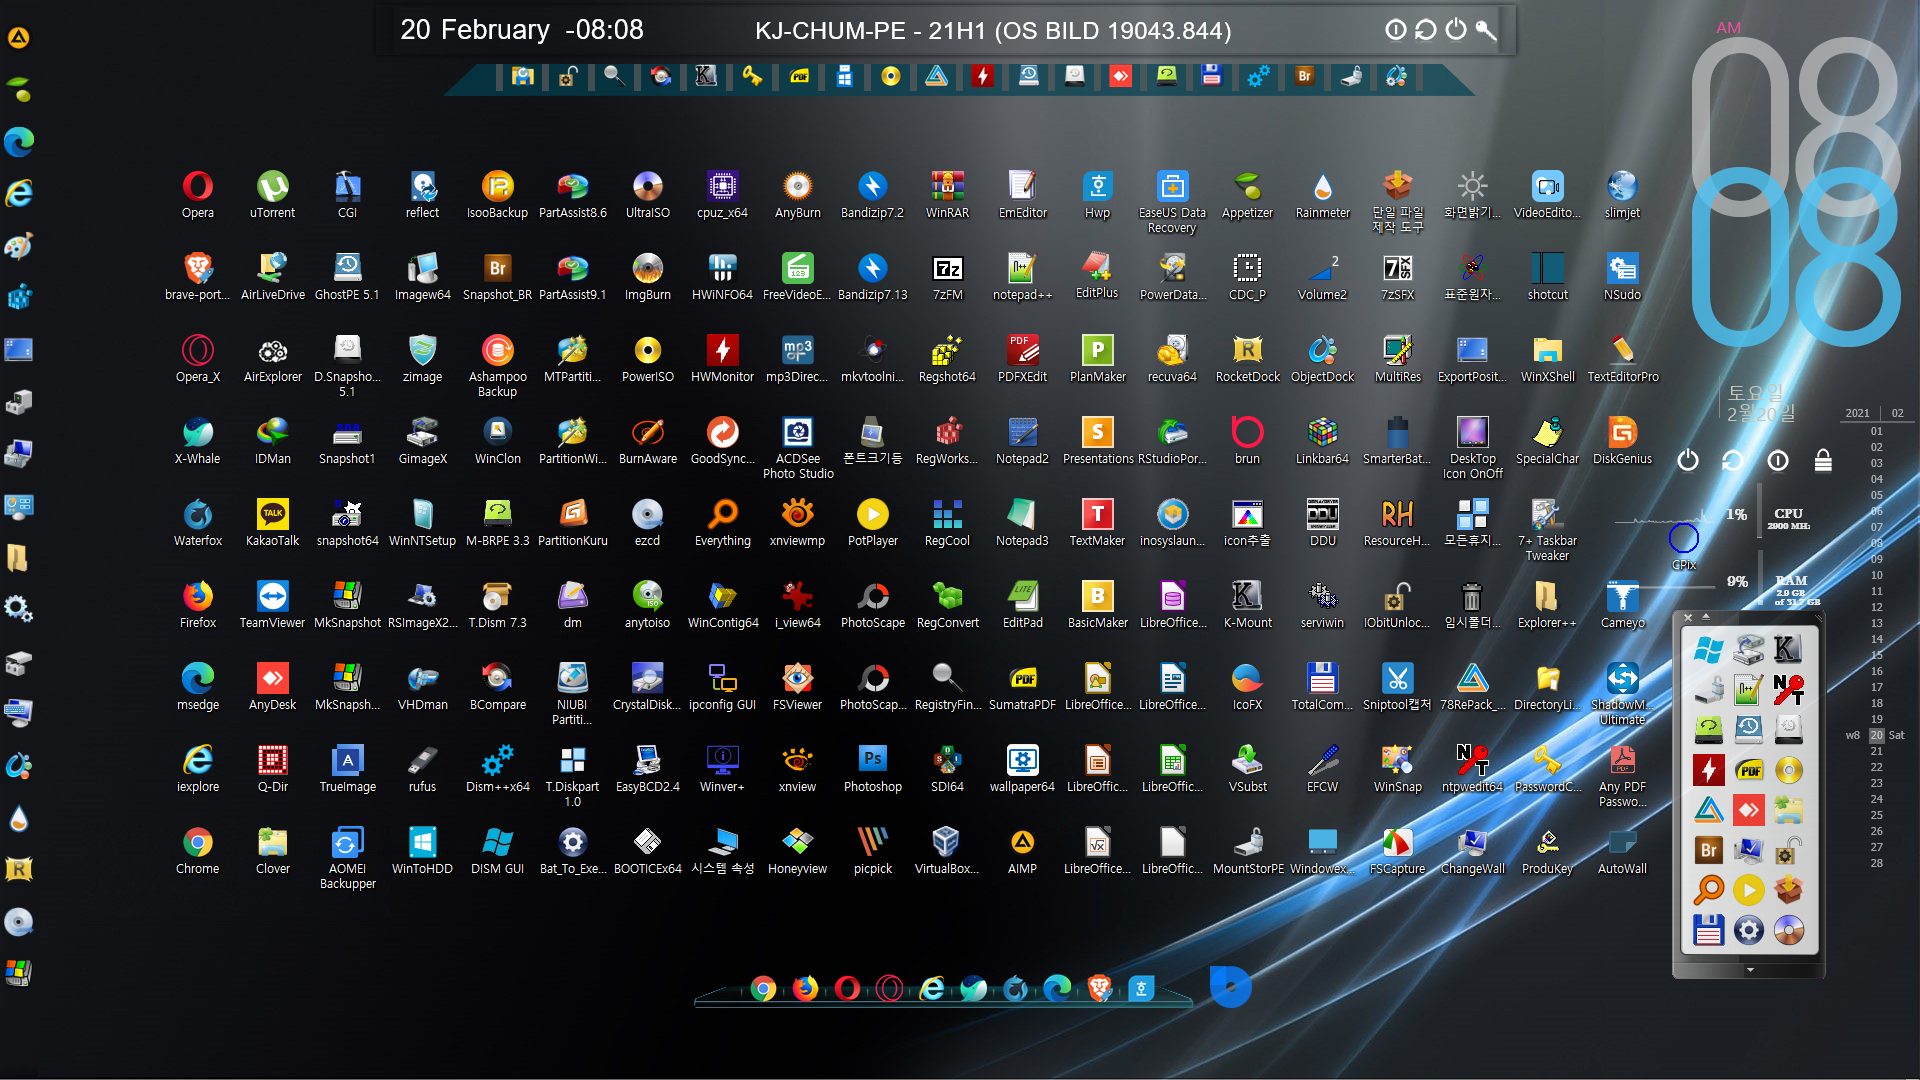Open Photoshop desktop shortcut
The image size is (1920, 1080).
coord(872,768)
